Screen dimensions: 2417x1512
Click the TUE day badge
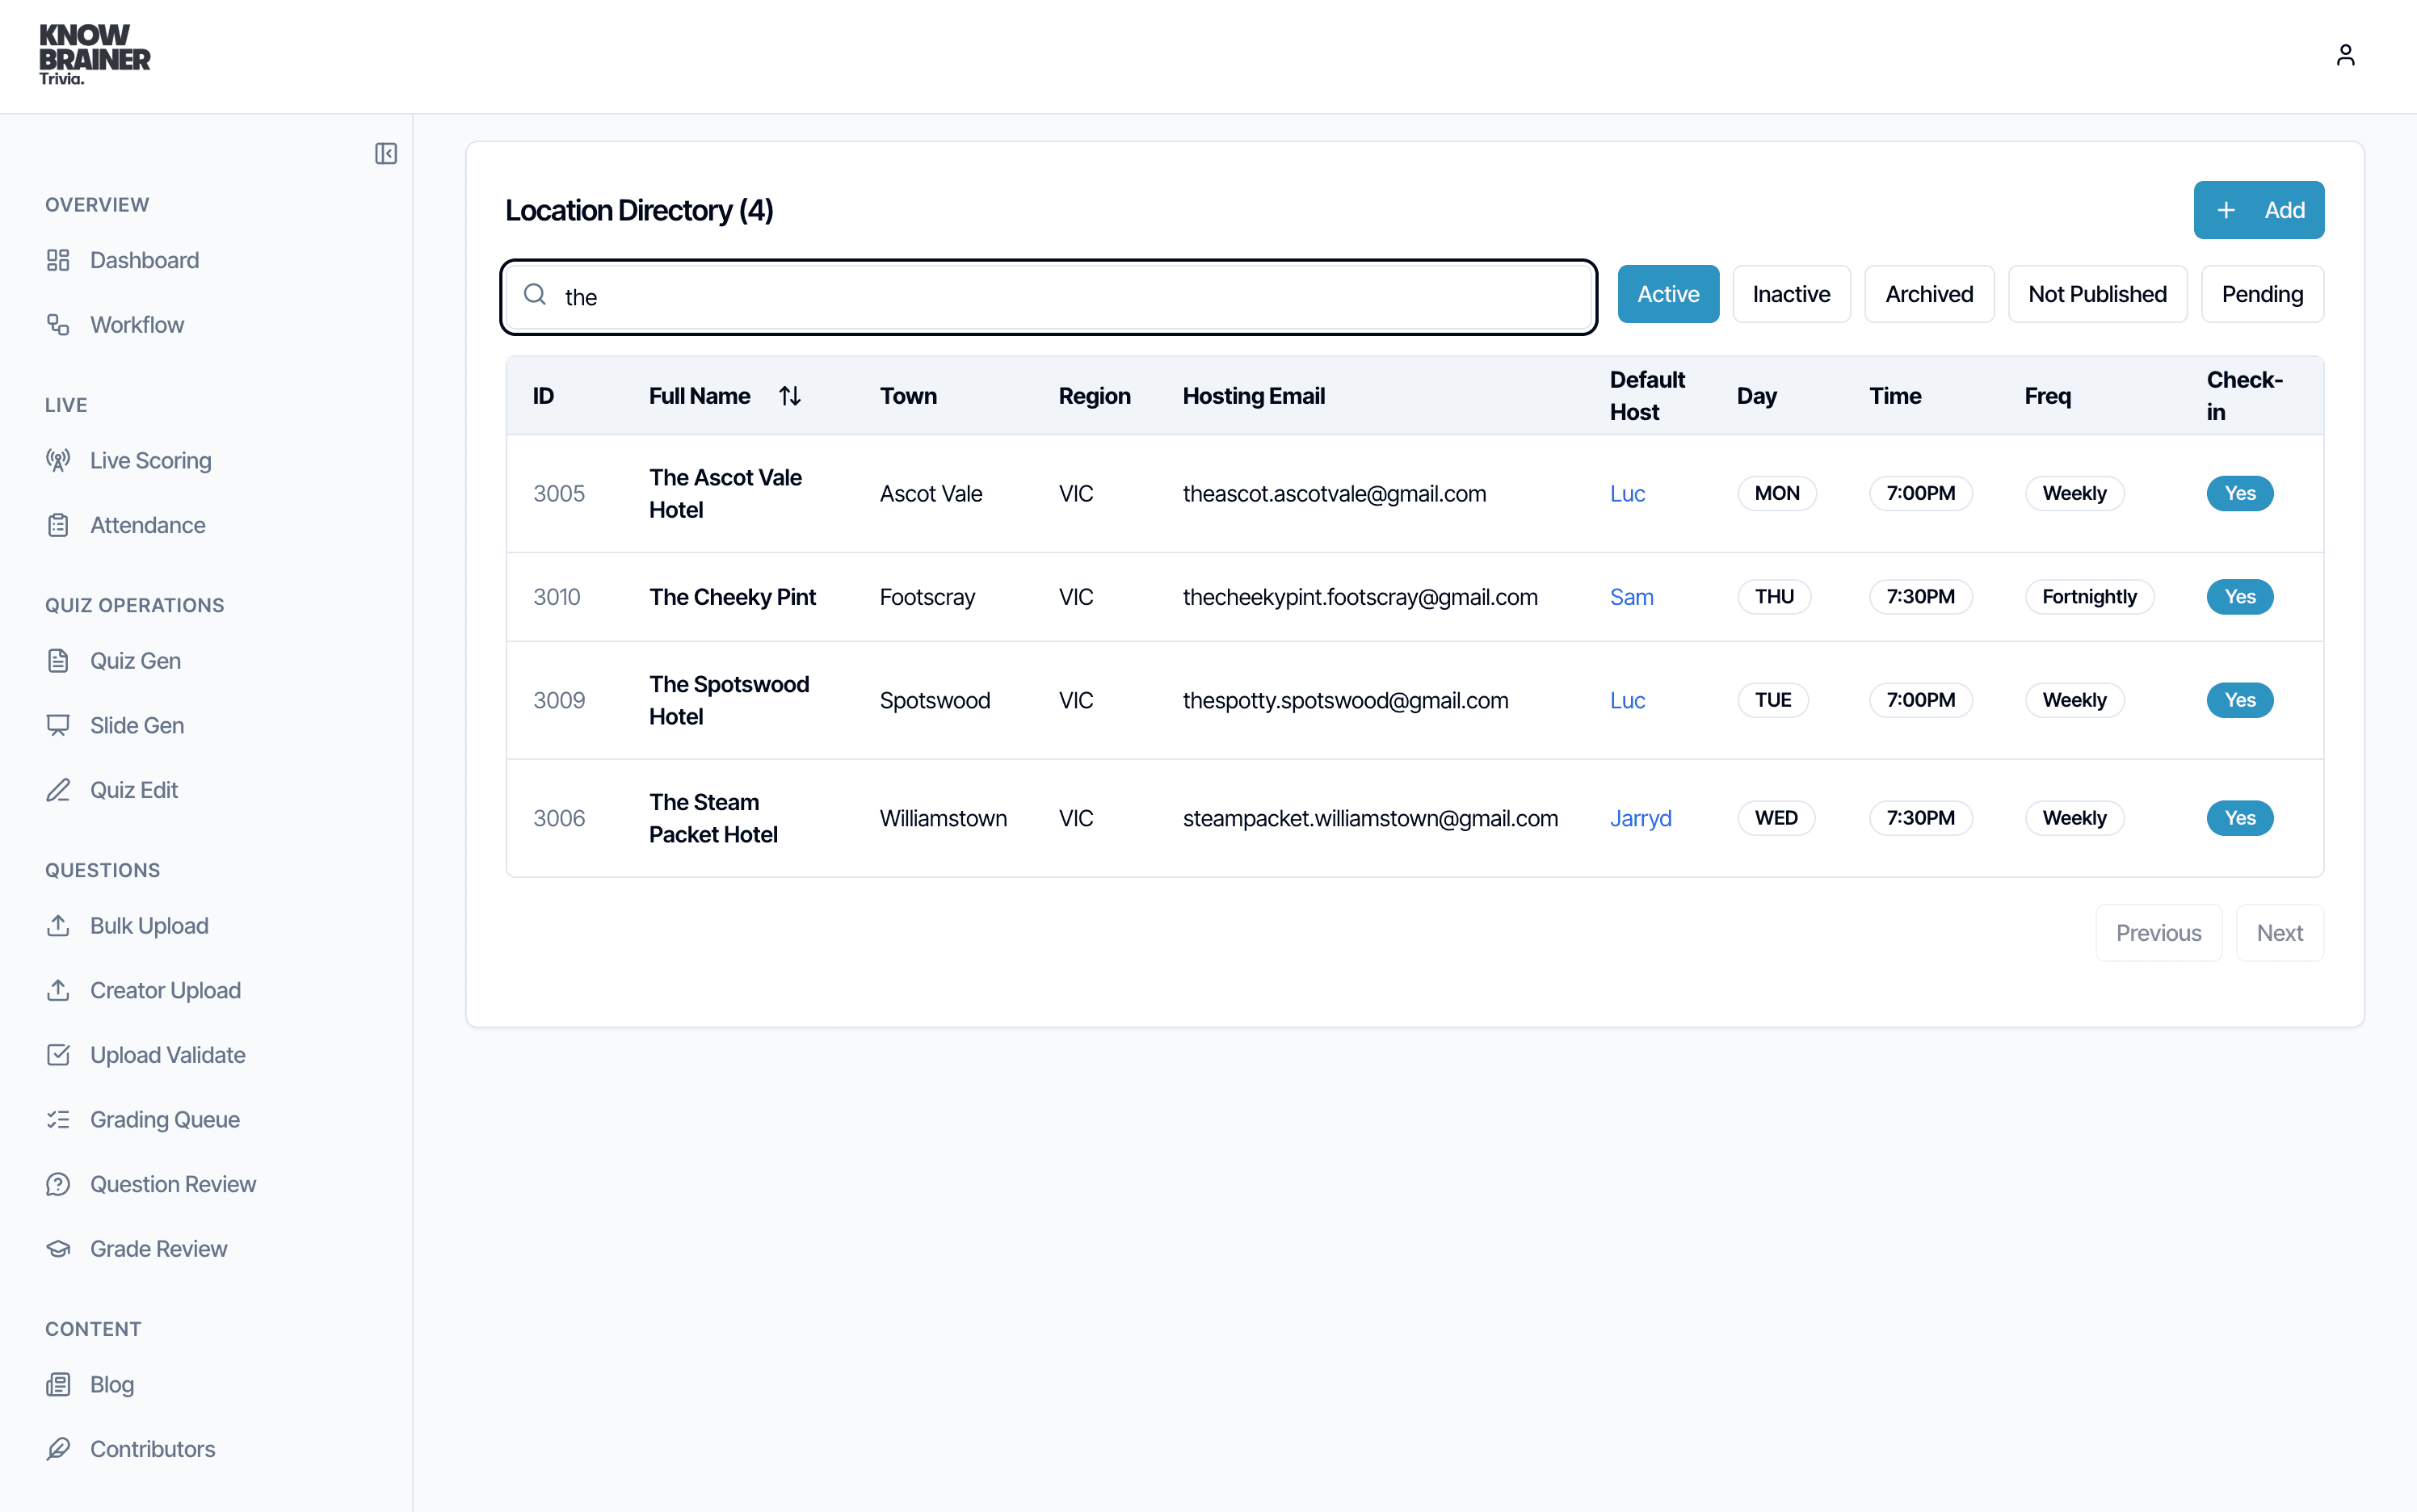click(1773, 700)
